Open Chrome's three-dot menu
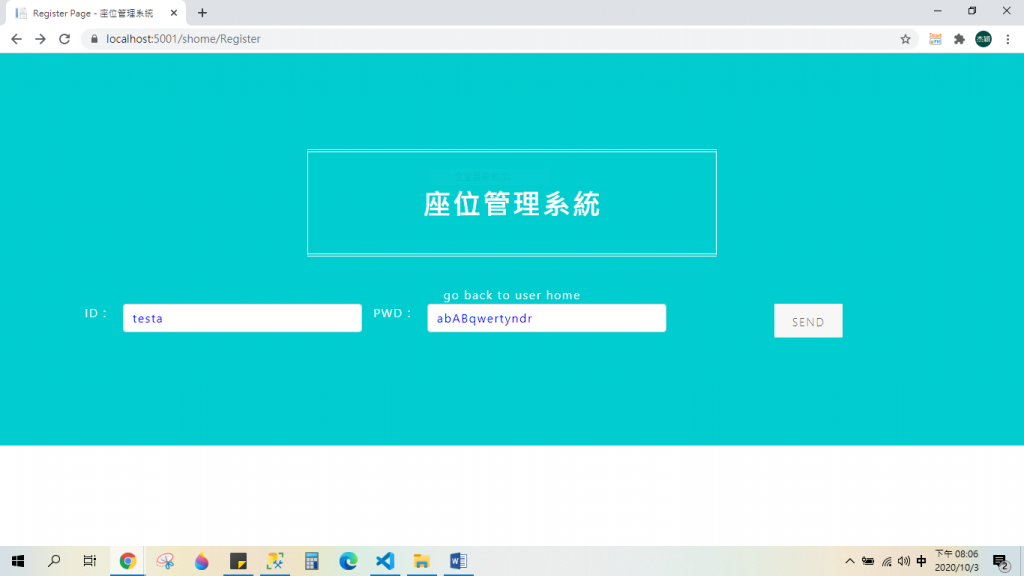1024x576 pixels. [x=1008, y=39]
